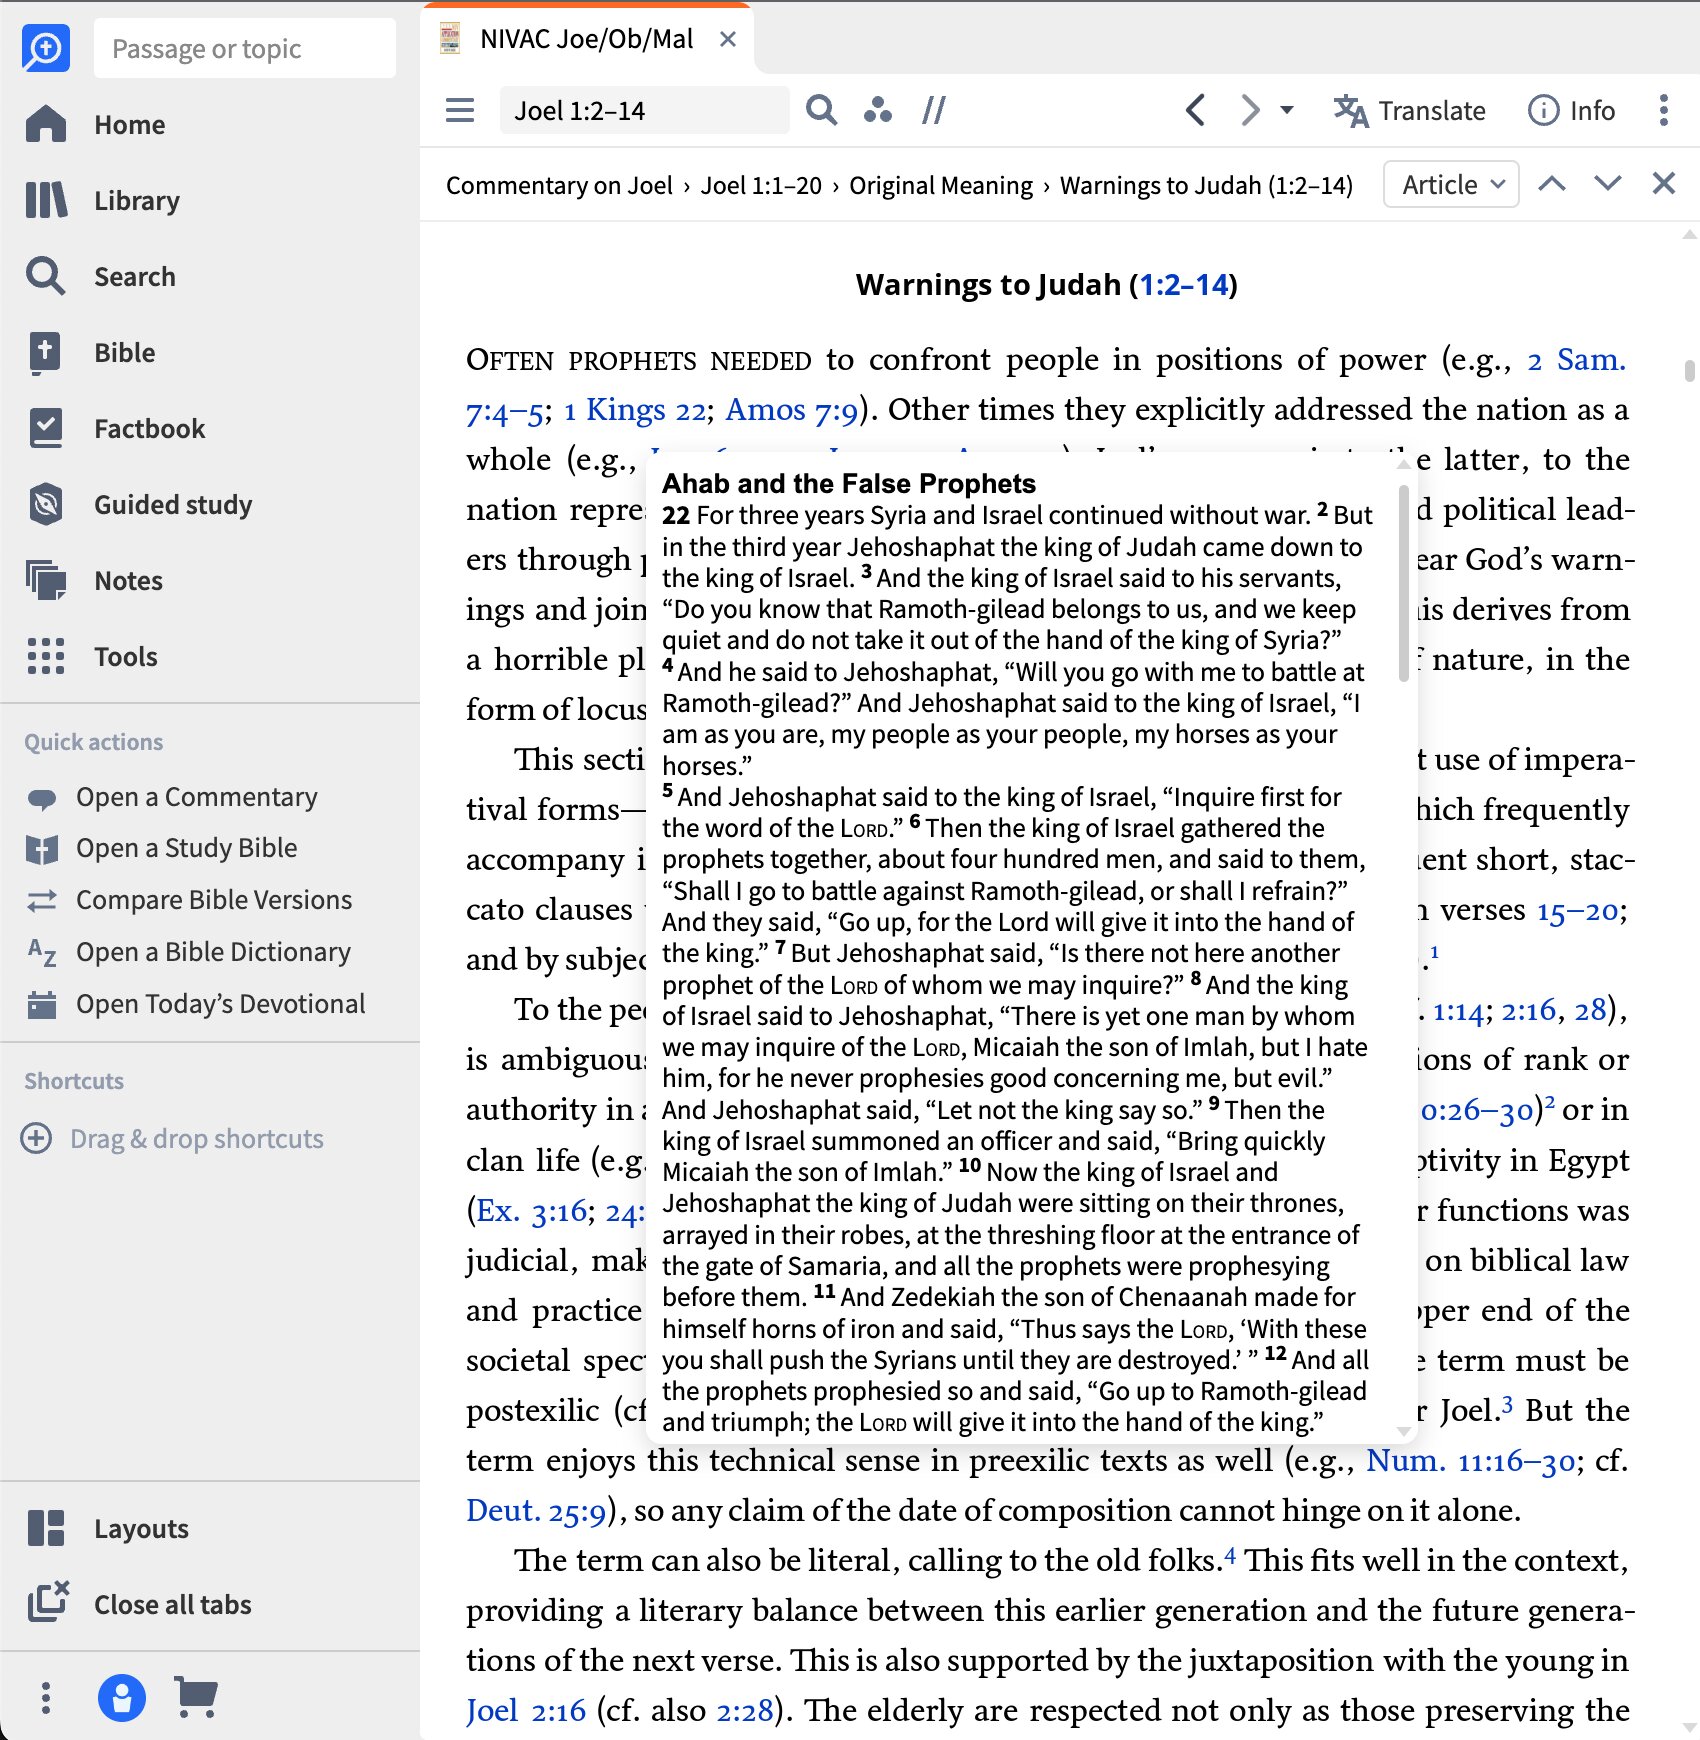The height and width of the screenshot is (1740, 1700).
Task: Choose Open a Bible Dictionary quick action
Action: click(213, 951)
